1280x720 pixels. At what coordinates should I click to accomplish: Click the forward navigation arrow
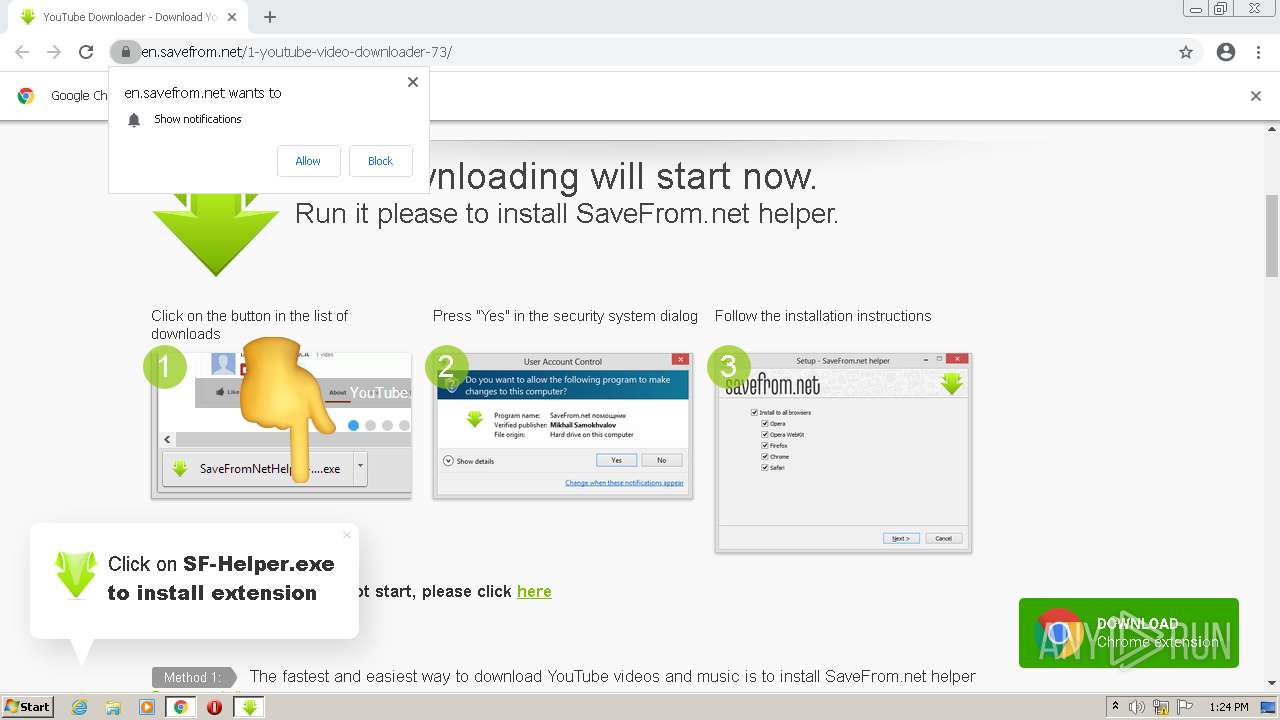pyautogui.click(x=54, y=52)
